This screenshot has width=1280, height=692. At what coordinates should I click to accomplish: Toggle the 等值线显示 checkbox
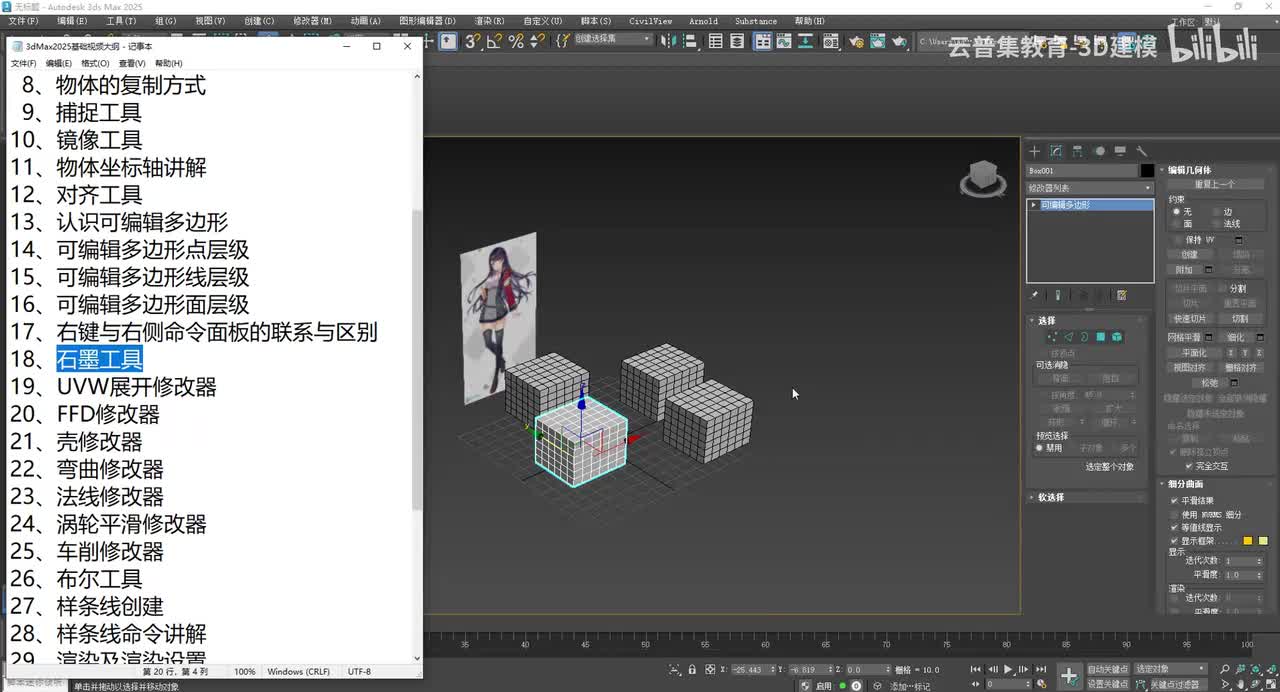click(x=1174, y=527)
